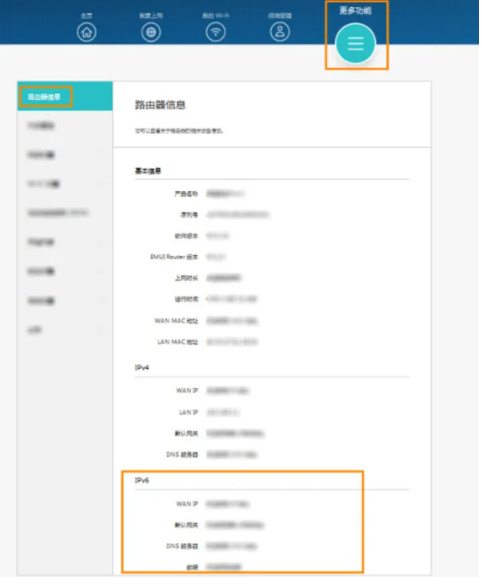The width and height of the screenshot is (482, 586).
Task: Click the 主页 text label above house
Action: click(87, 15)
